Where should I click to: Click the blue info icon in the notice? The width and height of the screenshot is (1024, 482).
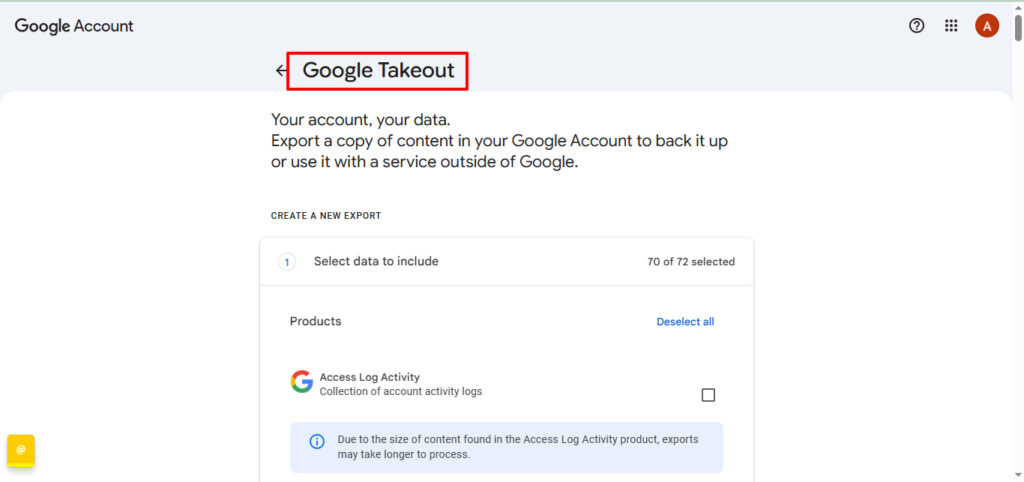coord(316,441)
